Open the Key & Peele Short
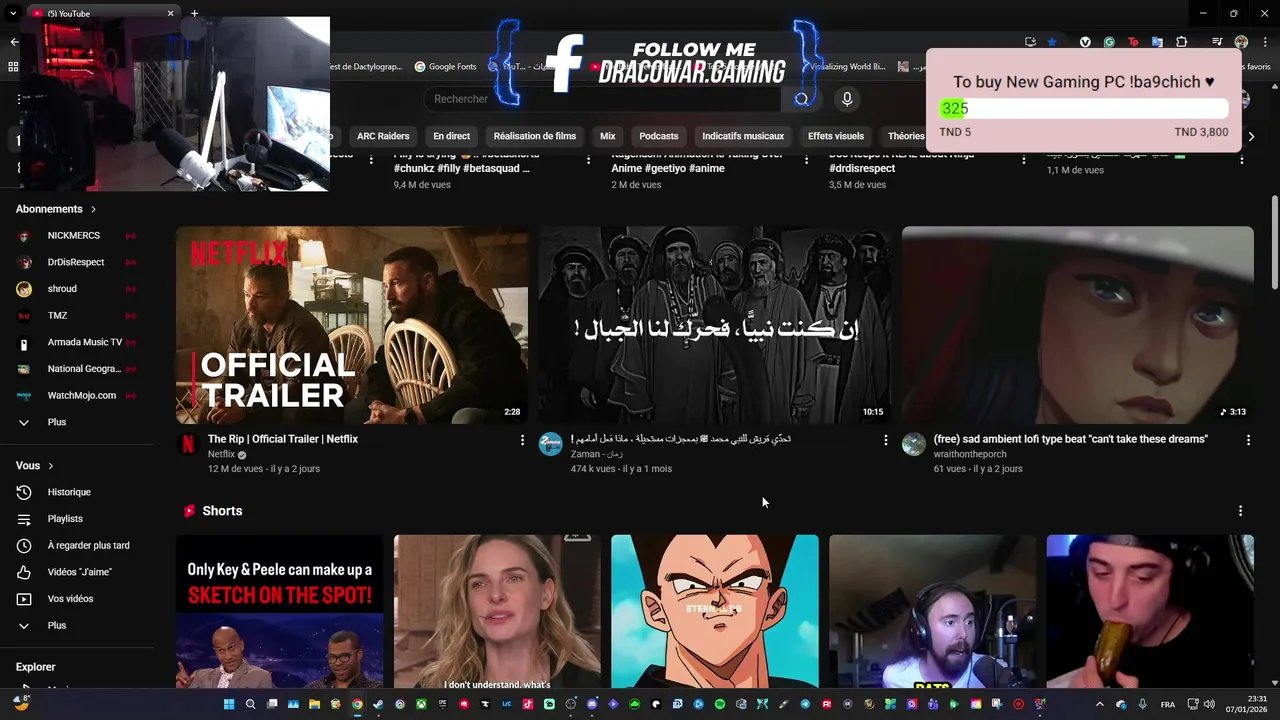This screenshot has width=1280, height=720. 280,611
